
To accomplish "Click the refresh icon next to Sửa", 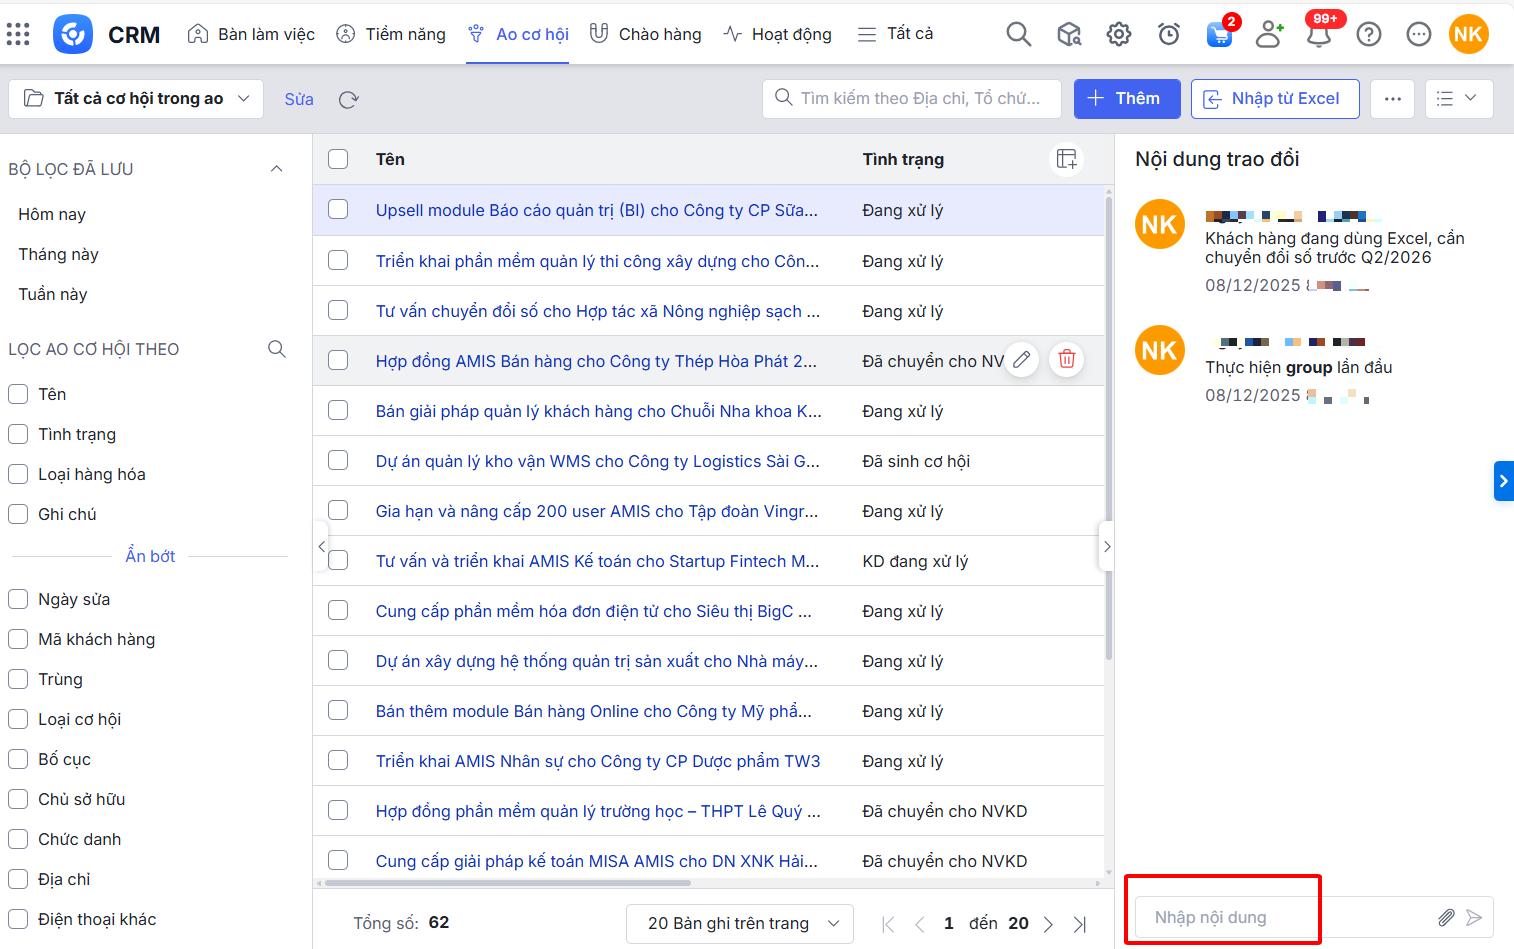I will click(348, 99).
